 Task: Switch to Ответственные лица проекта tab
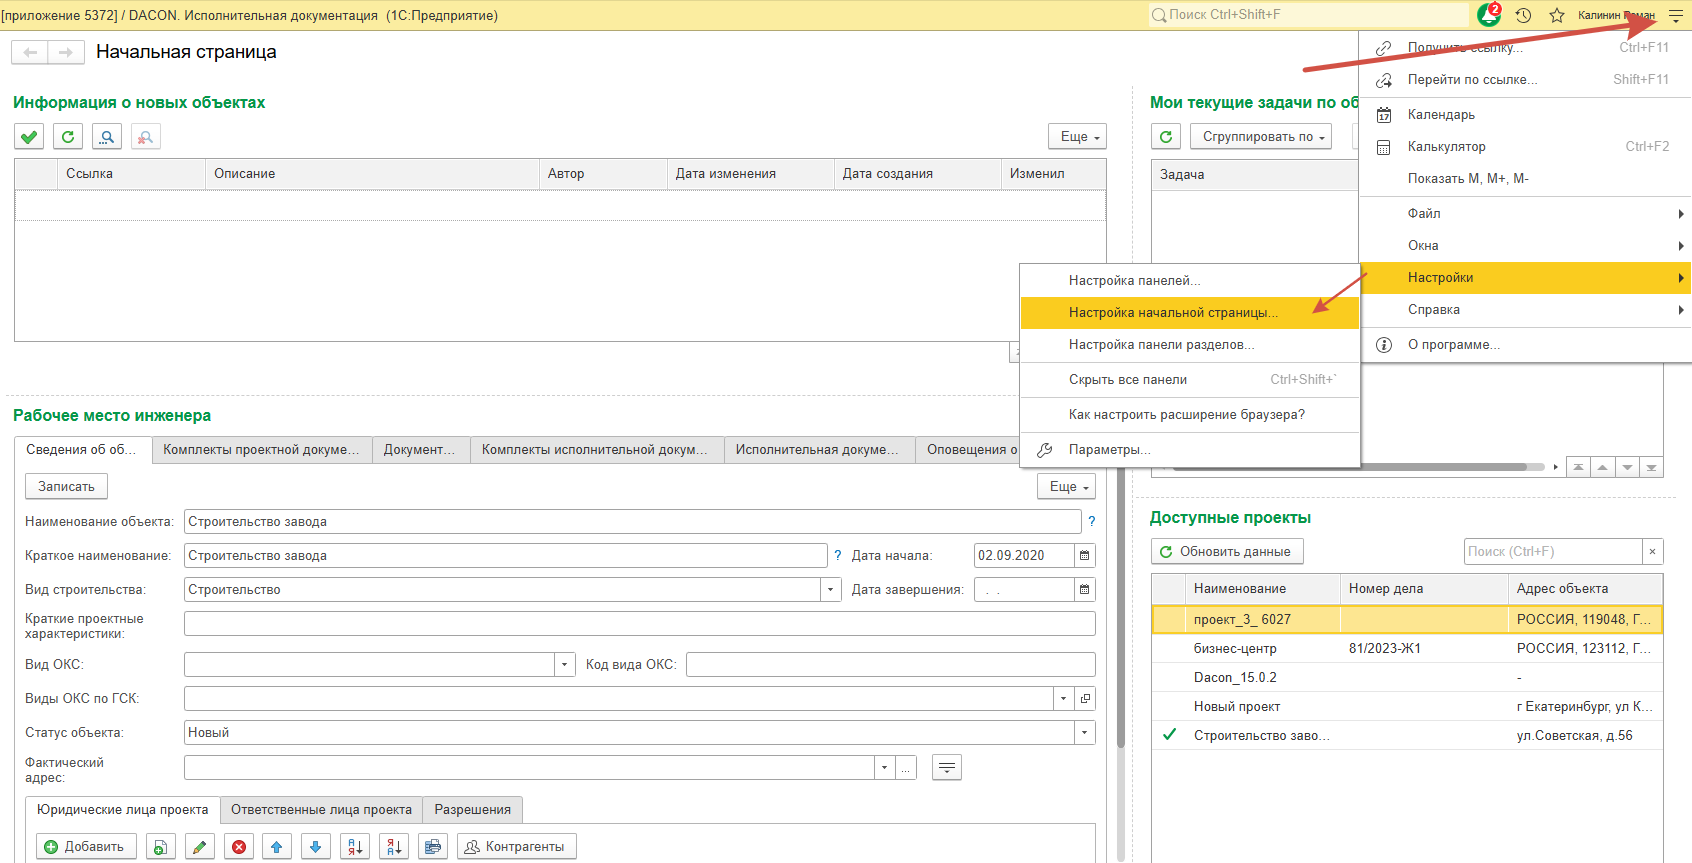click(x=321, y=809)
